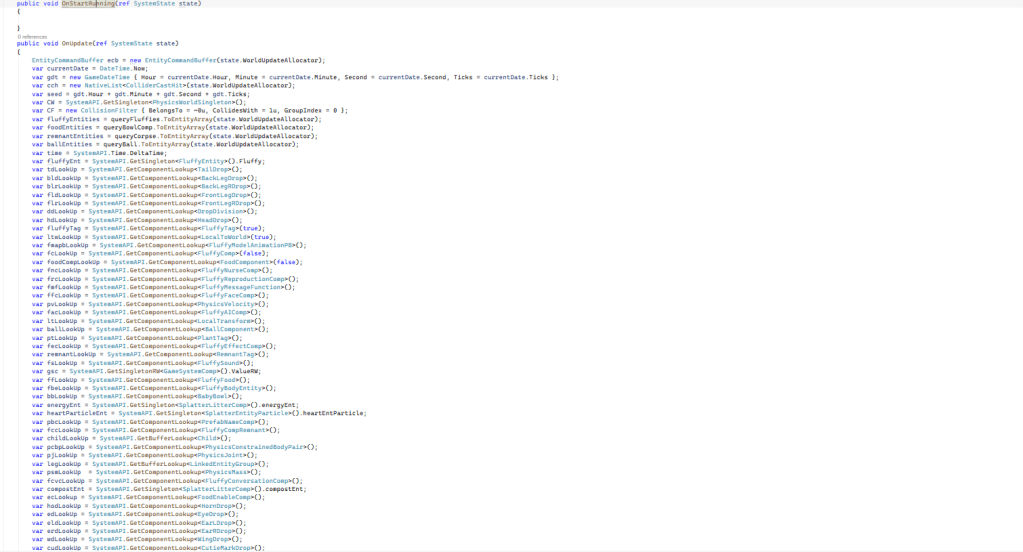This screenshot has height=552, width=1023.
Task: Click the highlighted OnStartRunning method name
Action: [x=88, y=3]
